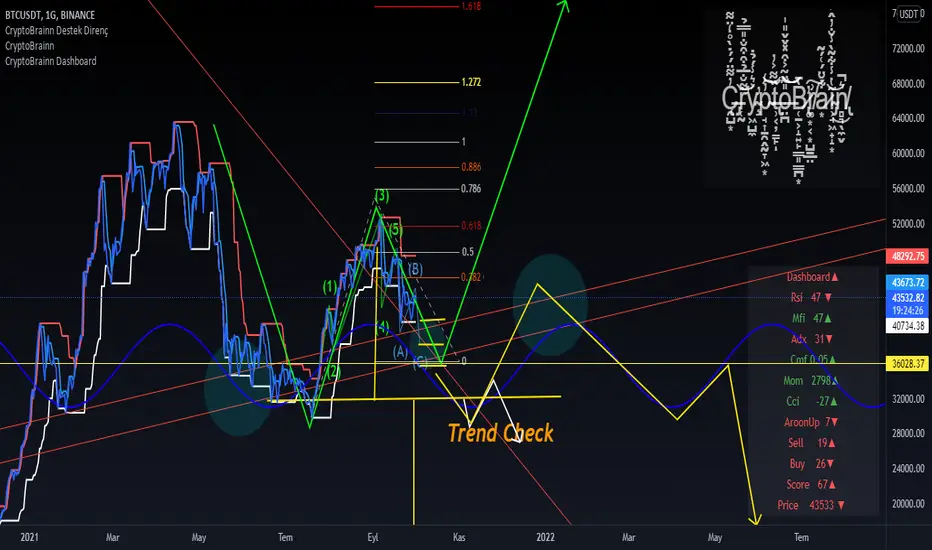Click the (A) corrective wave label
This screenshot has width=932, height=550.
tap(400, 352)
